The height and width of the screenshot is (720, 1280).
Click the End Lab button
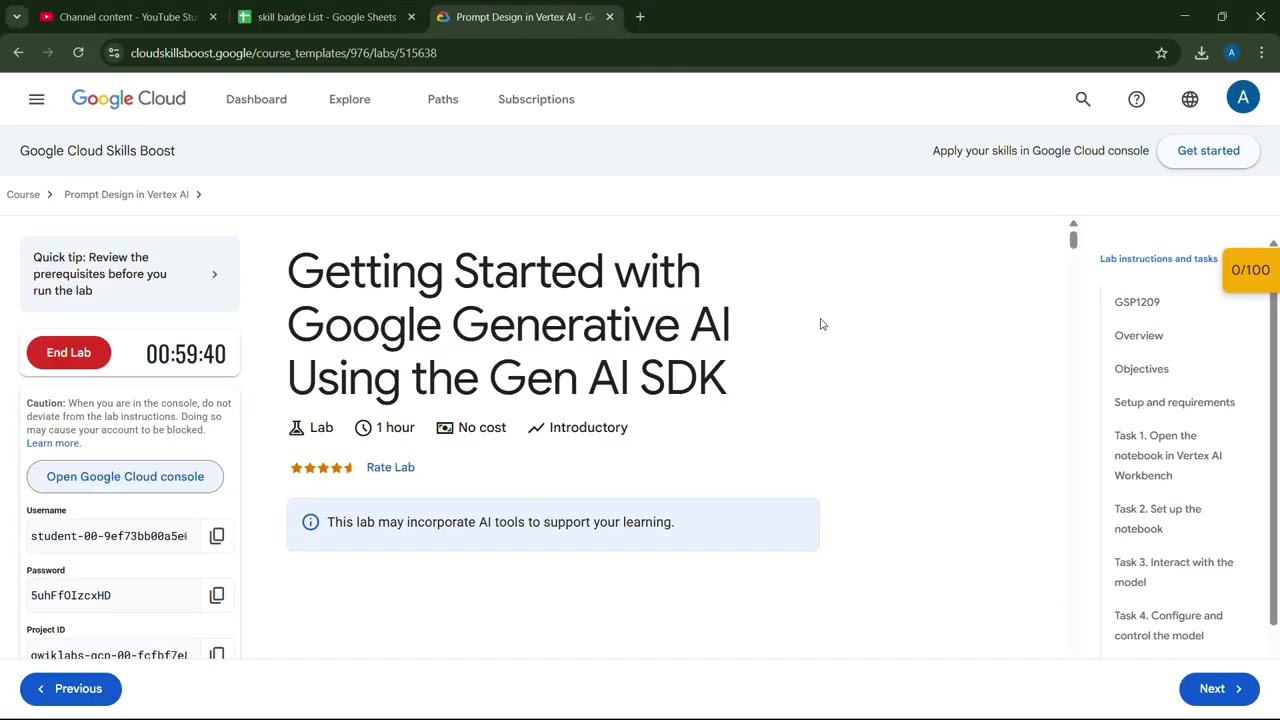(x=69, y=353)
